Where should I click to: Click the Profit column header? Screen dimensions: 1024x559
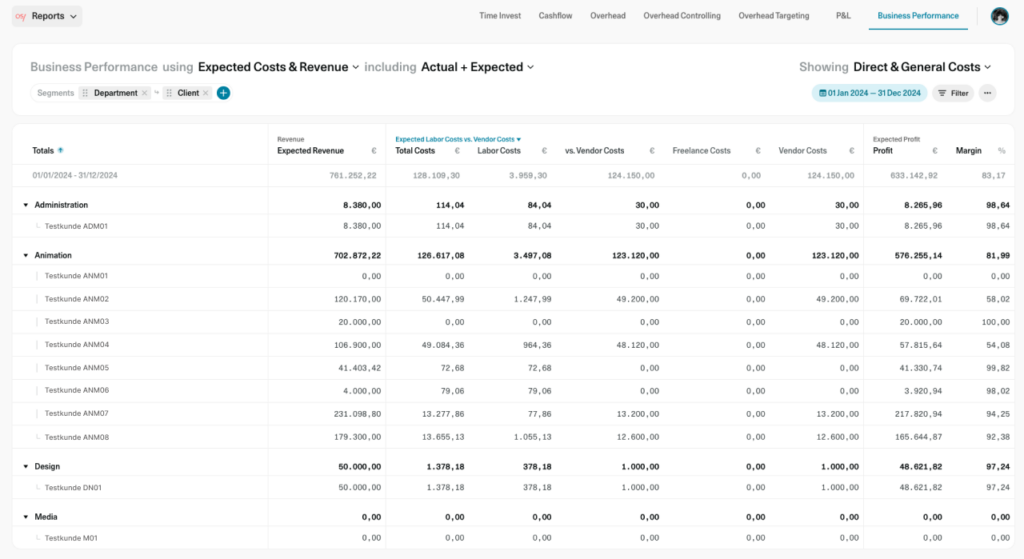[x=883, y=151]
